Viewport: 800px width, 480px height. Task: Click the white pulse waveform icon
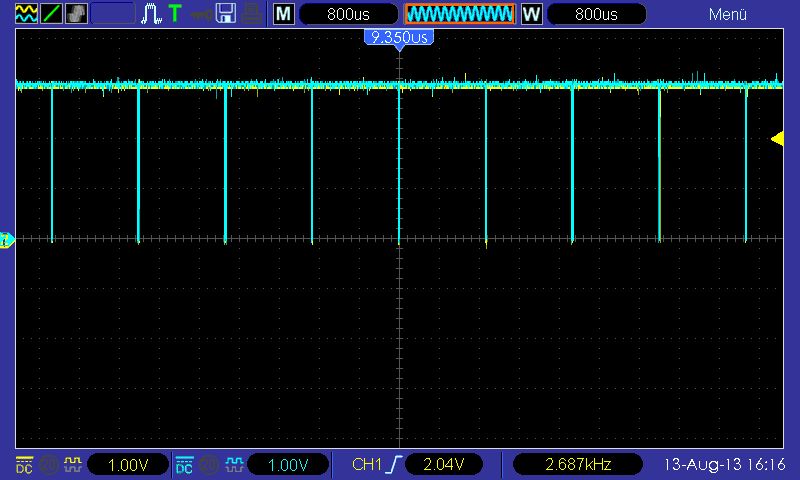(x=152, y=14)
